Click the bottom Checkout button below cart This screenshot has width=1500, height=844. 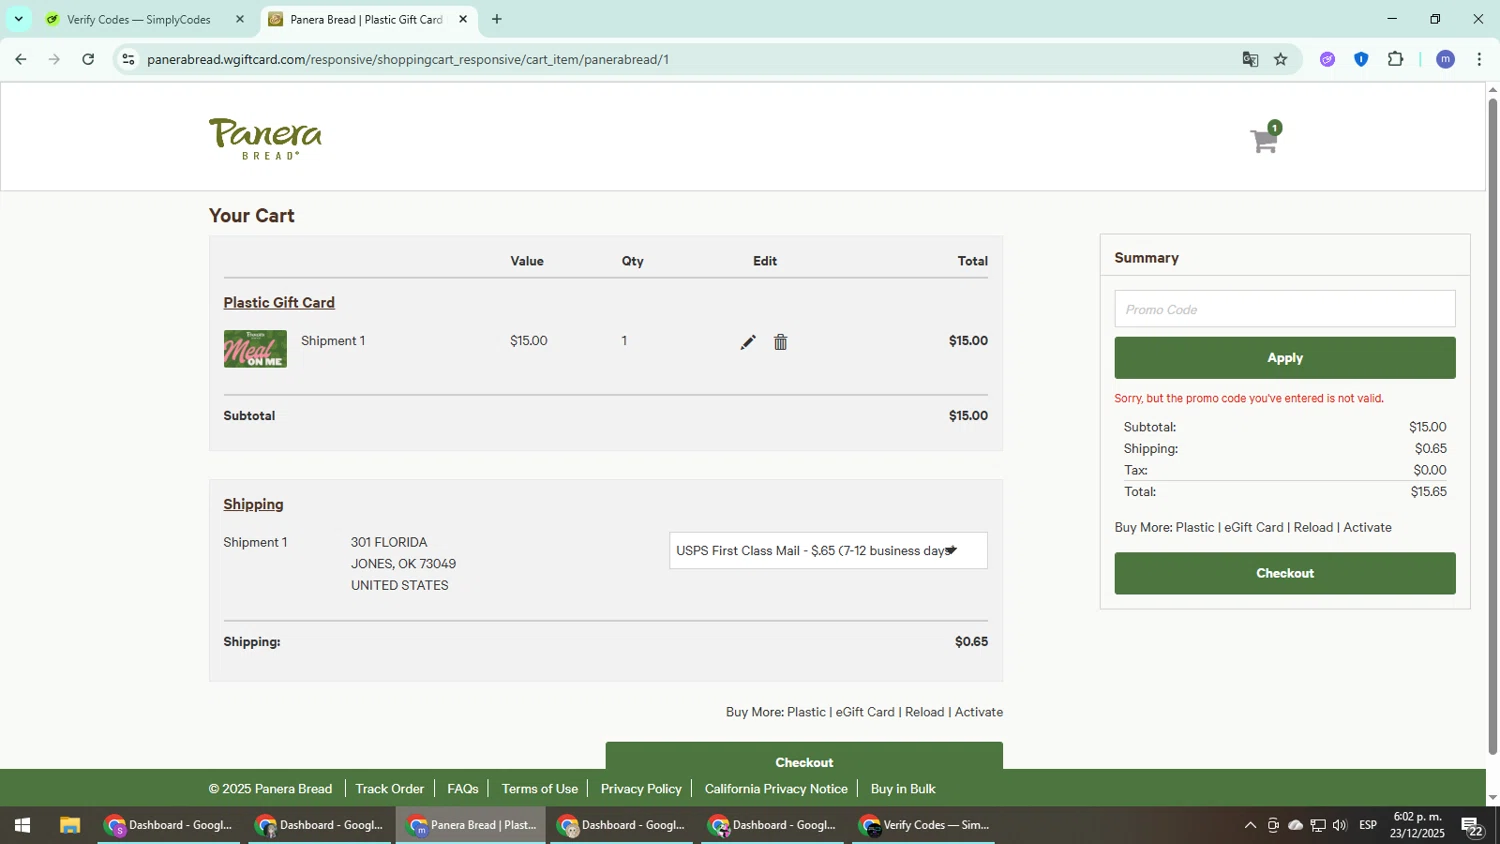pyautogui.click(x=804, y=756)
